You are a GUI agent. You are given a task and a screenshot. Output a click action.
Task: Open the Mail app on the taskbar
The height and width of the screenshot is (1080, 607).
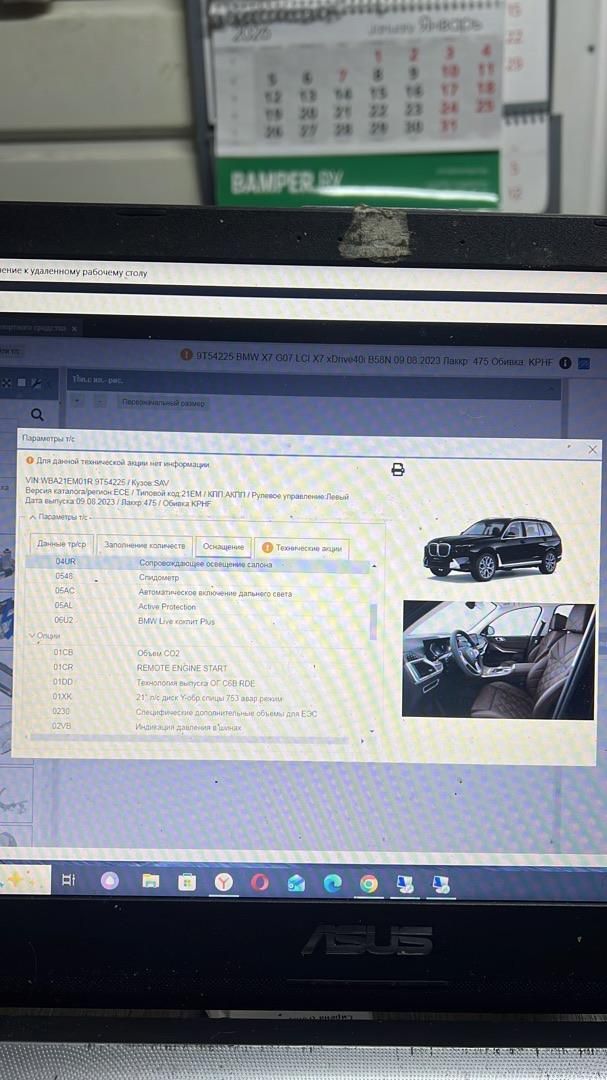[296, 883]
